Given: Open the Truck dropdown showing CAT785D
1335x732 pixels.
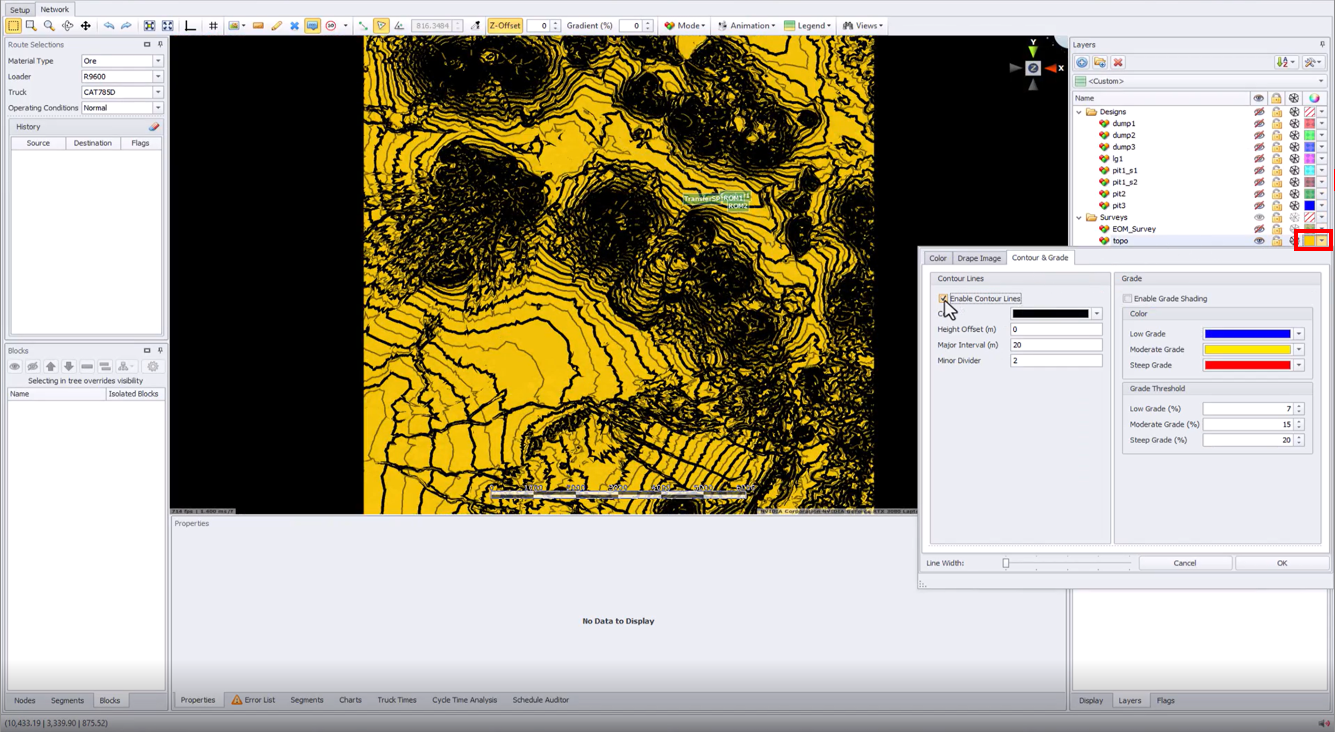Looking at the screenshot, I should pos(158,92).
